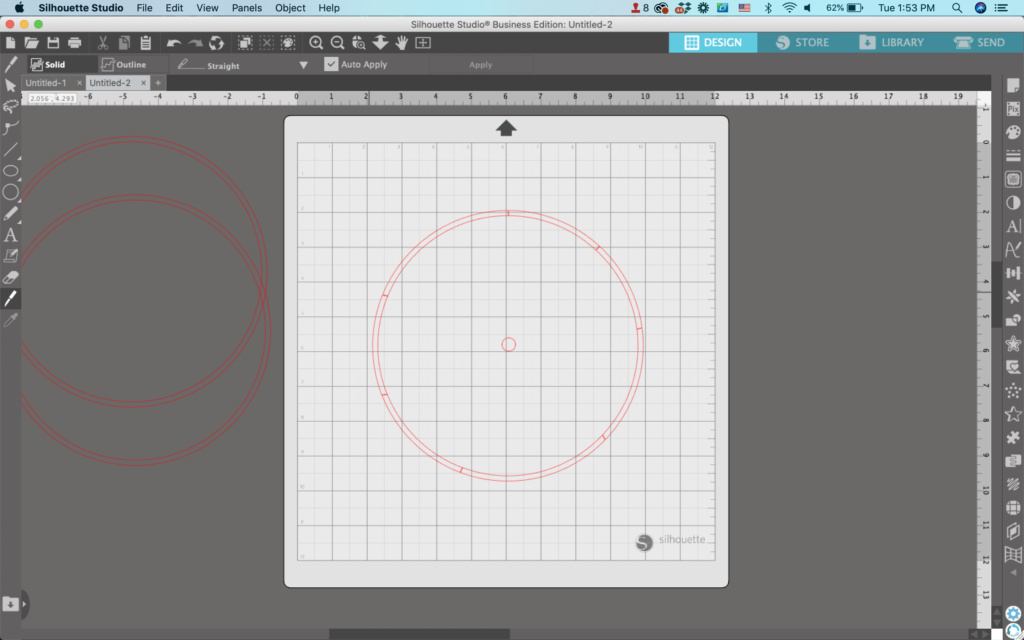Viewport: 1024px width, 640px height.
Task: Open the Page Setup panel
Action: [1013, 86]
